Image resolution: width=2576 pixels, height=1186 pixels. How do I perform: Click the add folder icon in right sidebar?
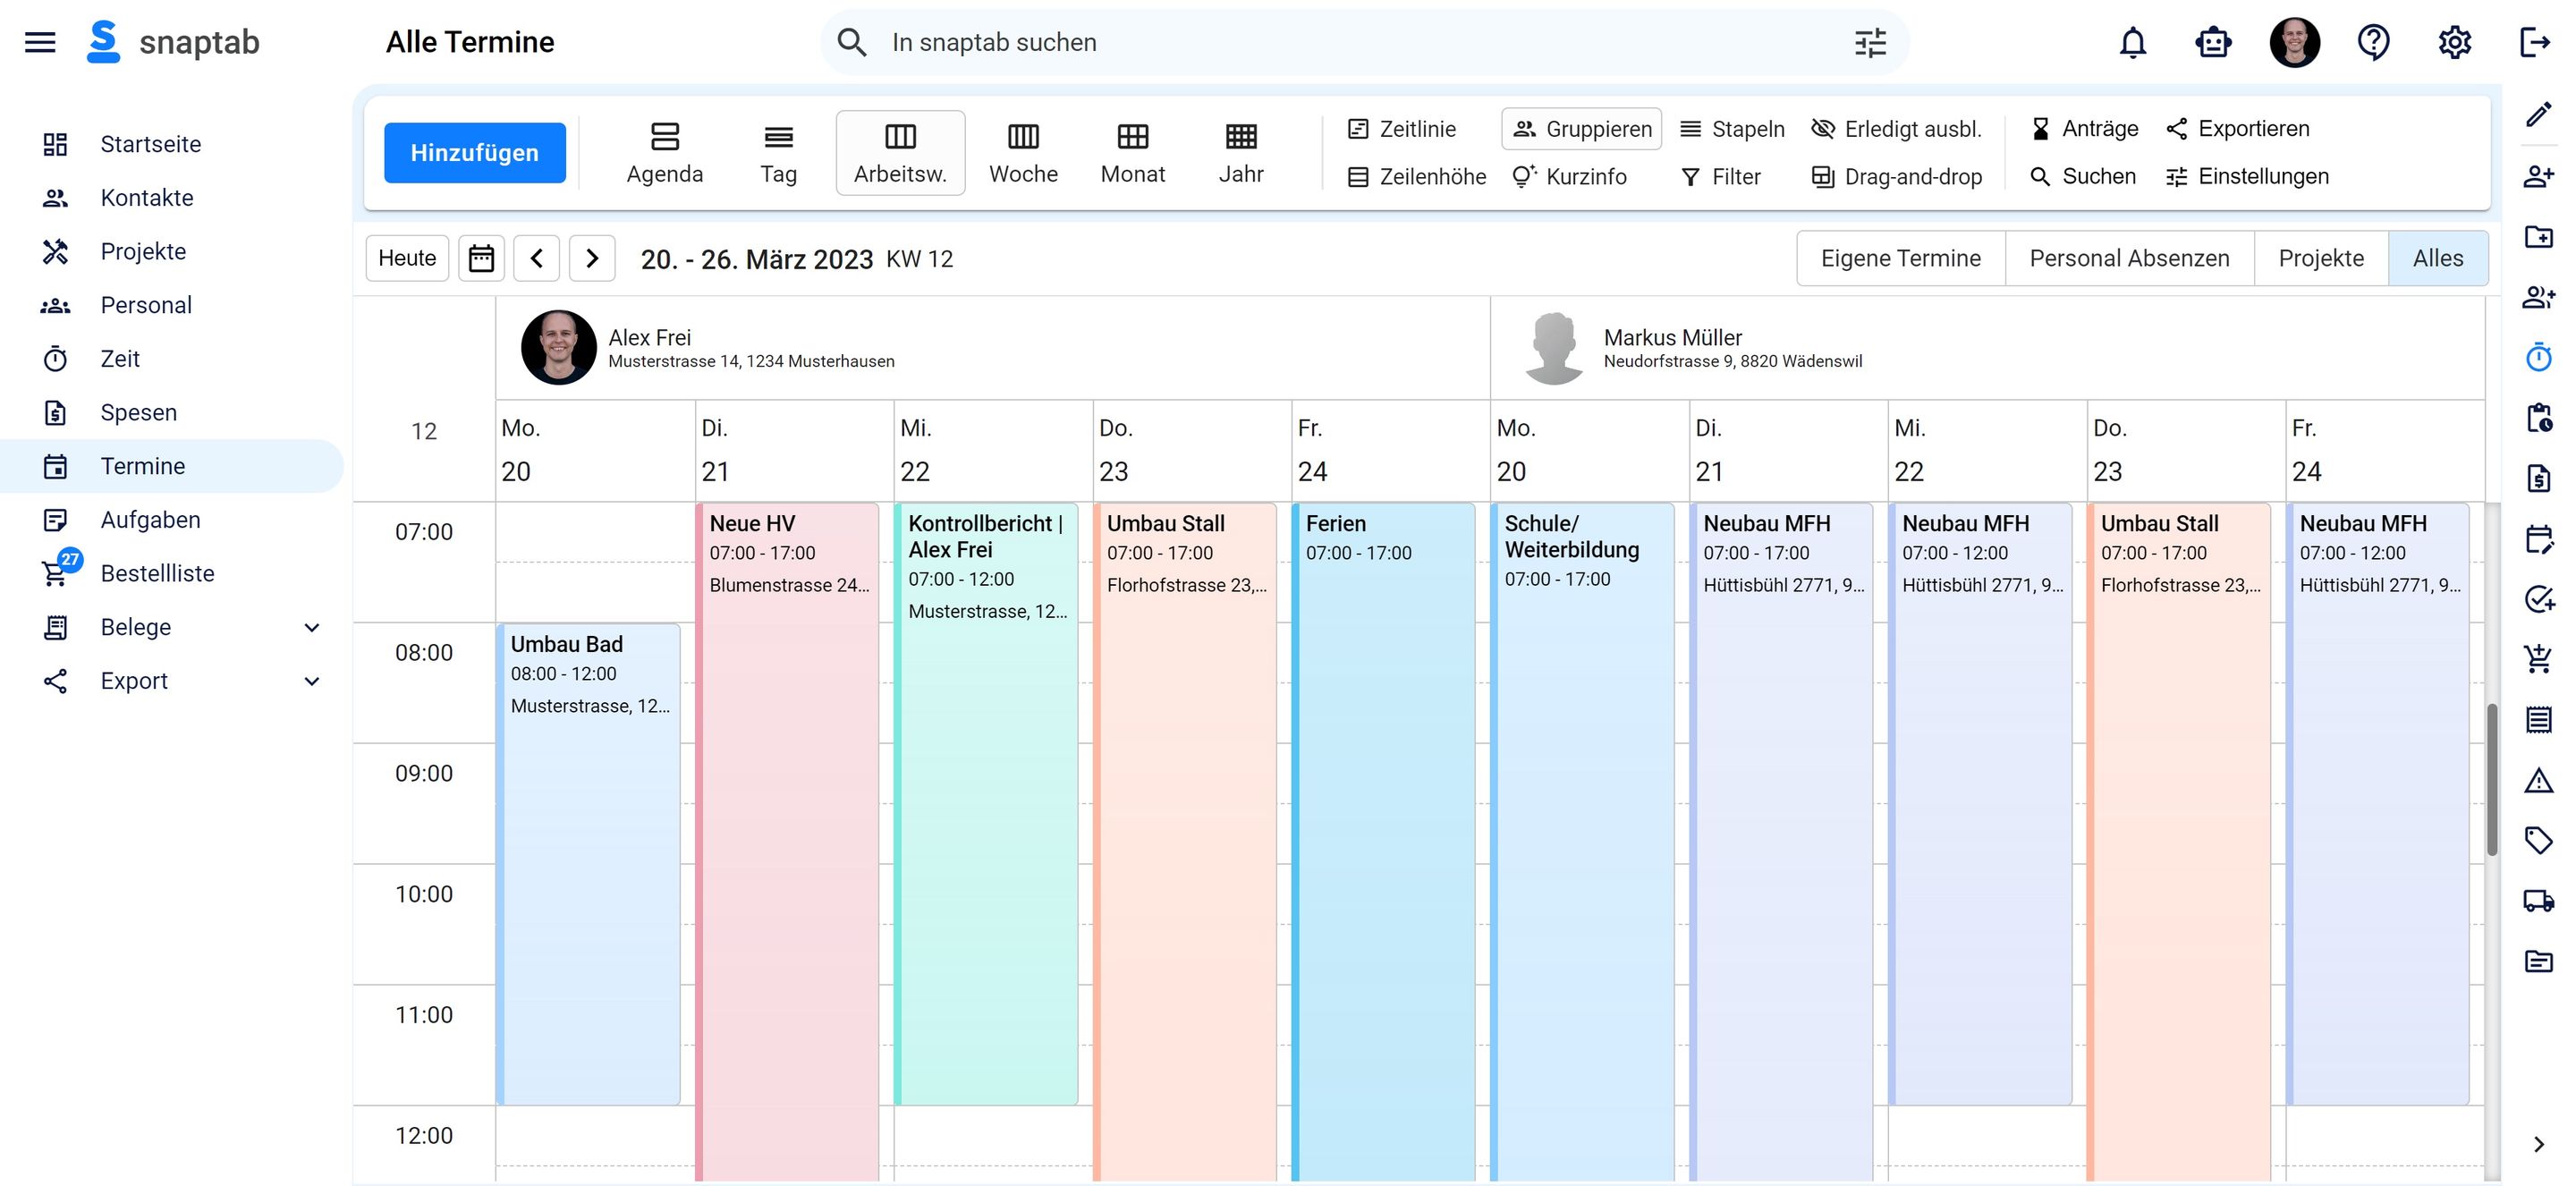[x=2538, y=236]
